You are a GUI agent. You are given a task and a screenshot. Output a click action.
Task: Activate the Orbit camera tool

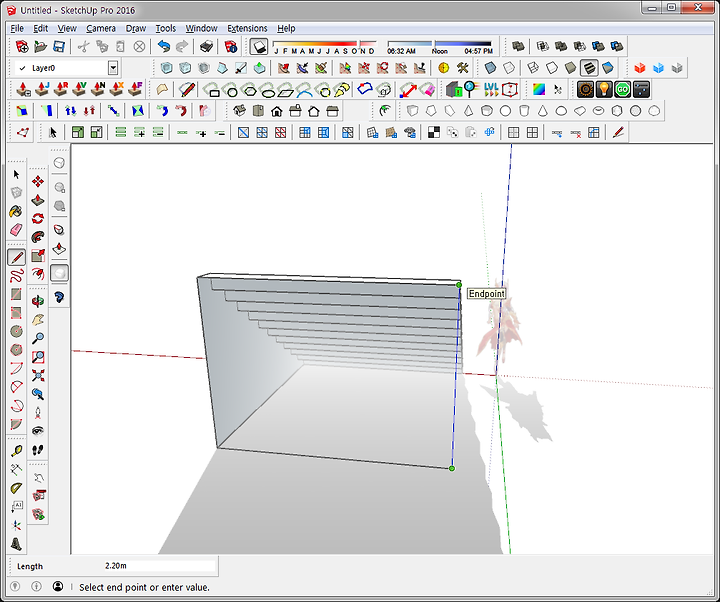[38, 301]
